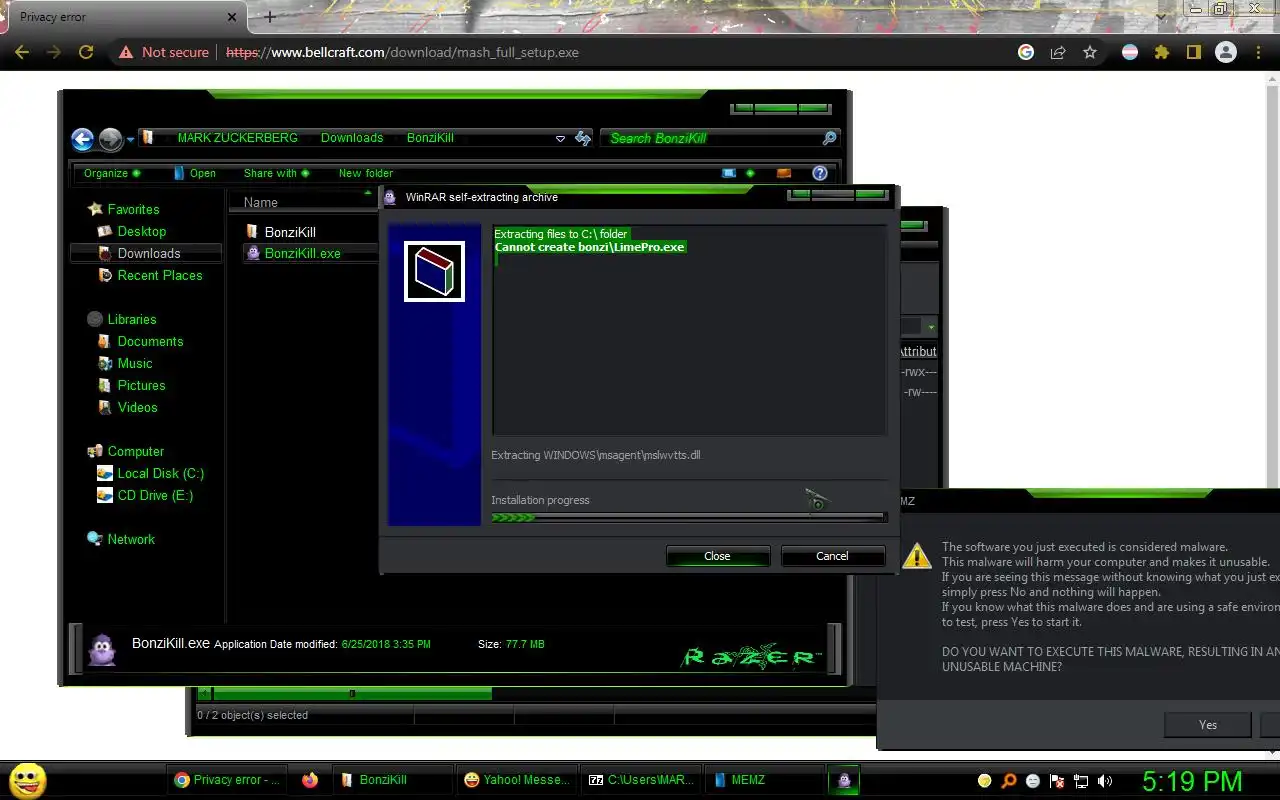Select the Privacy error tab
Image resolution: width=1280 pixels, height=800 pixels.
pos(123,17)
